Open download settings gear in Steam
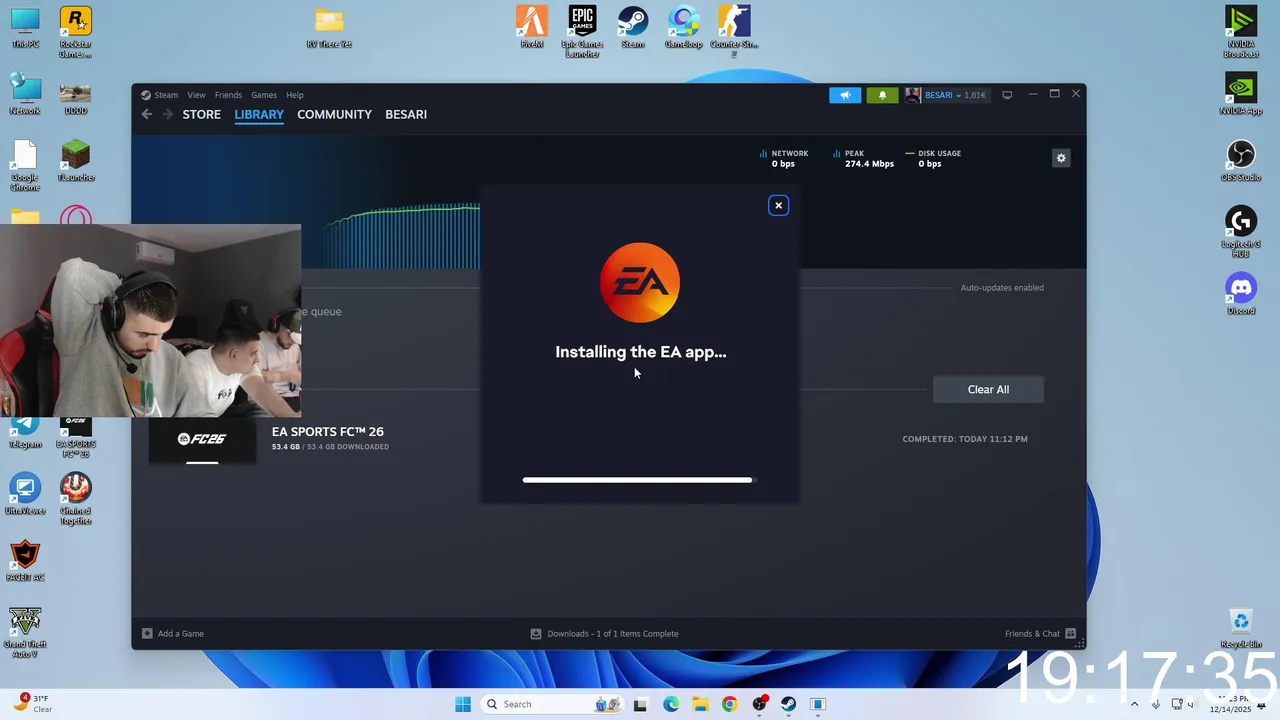The width and height of the screenshot is (1280, 720). pyautogui.click(x=1061, y=158)
